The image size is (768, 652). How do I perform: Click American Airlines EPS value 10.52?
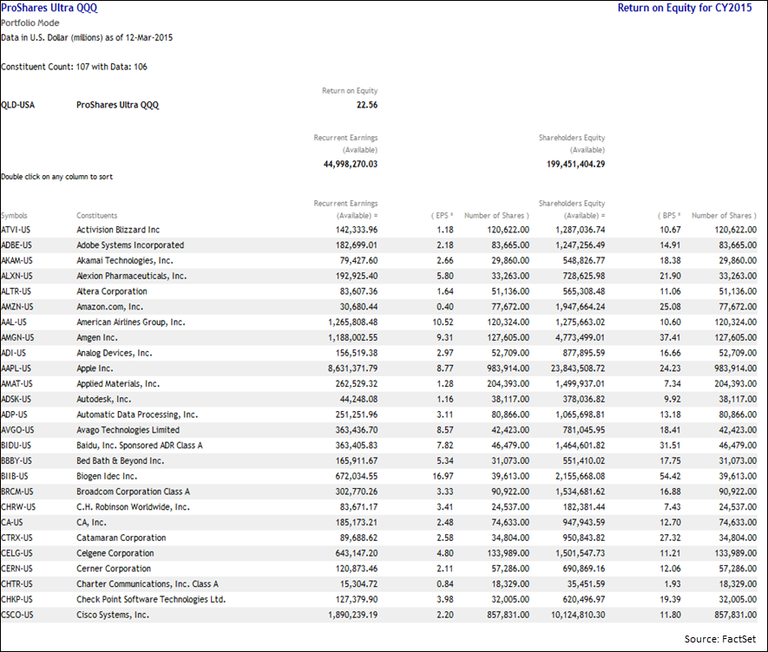443,322
